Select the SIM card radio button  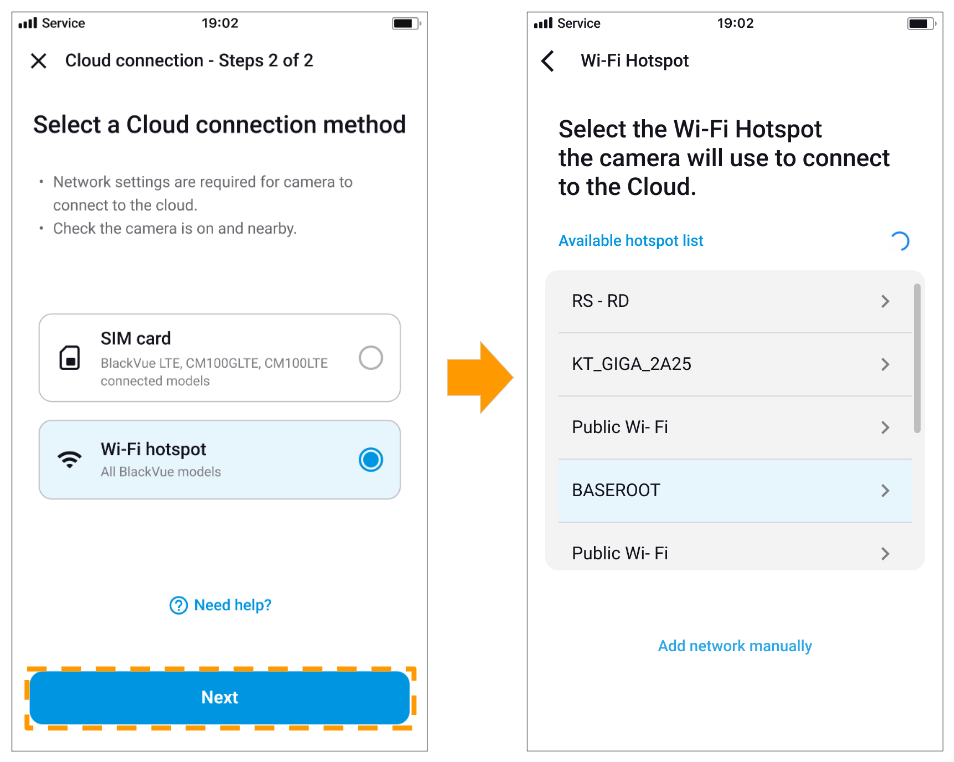pyautogui.click(x=371, y=358)
